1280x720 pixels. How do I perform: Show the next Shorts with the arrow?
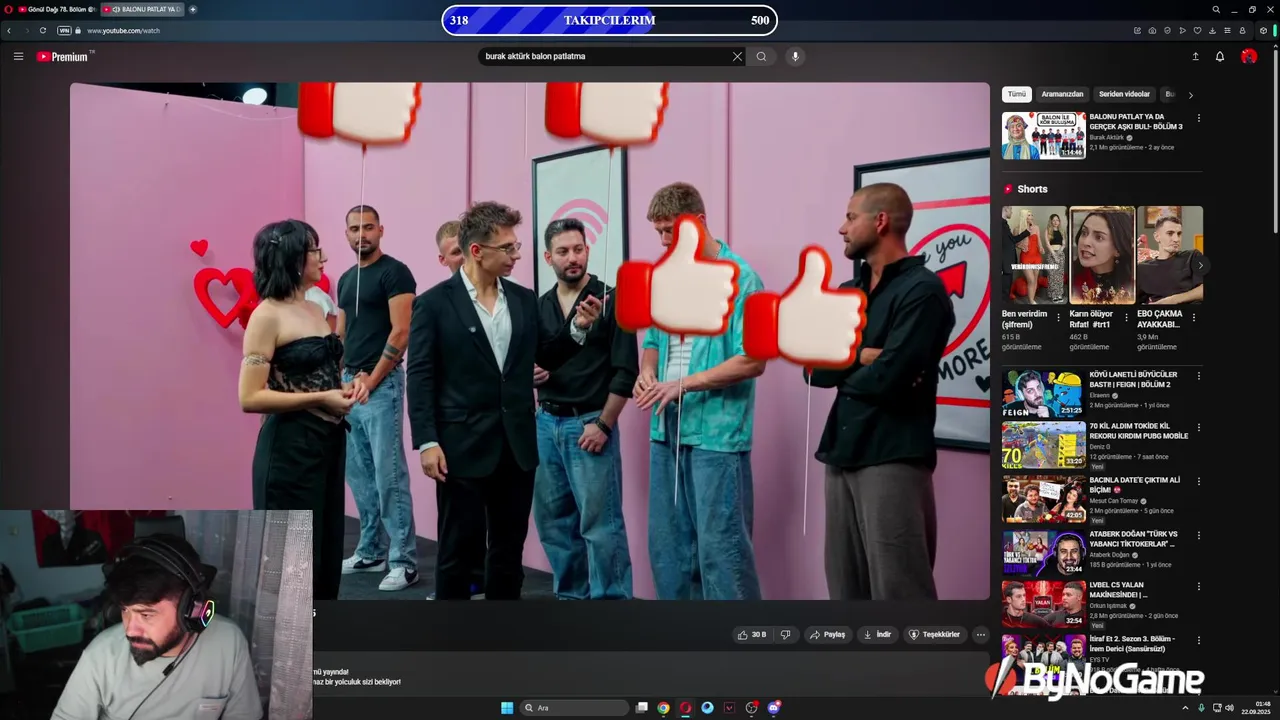click(x=1200, y=266)
